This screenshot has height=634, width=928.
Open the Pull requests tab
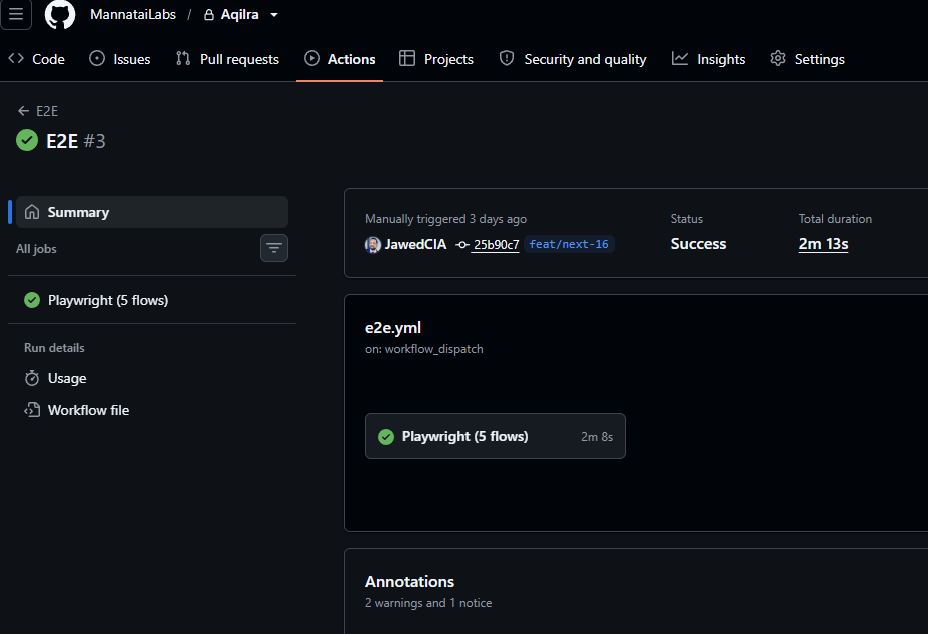[x=227, y=59]
